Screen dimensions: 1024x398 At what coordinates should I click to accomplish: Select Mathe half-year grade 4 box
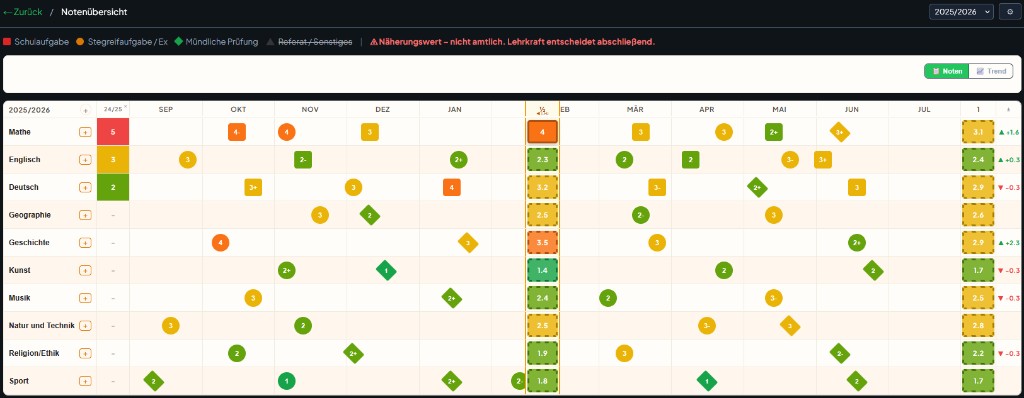coord(542,132)
